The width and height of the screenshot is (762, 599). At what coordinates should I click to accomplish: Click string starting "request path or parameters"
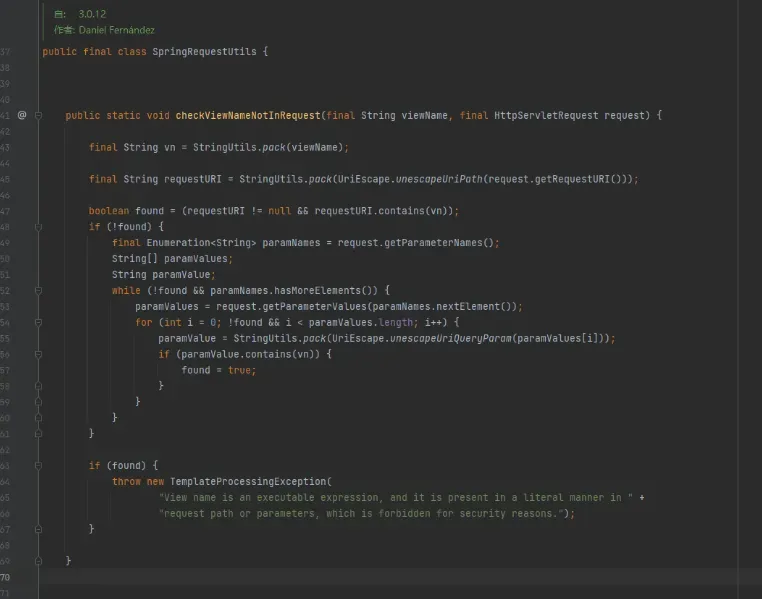point(361,513)
